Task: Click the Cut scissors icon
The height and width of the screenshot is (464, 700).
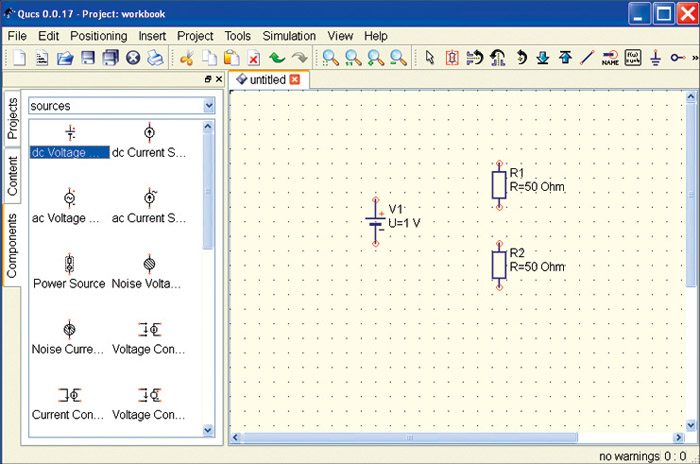Action: 187,58
